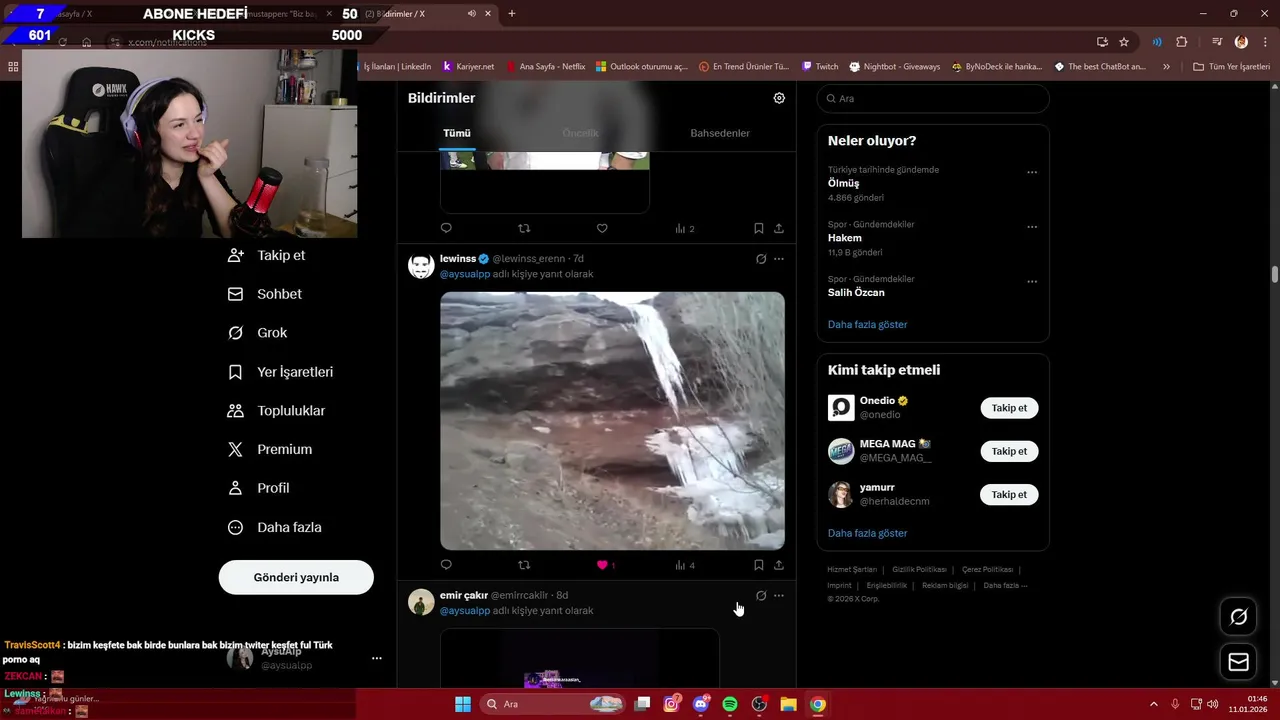Open Kariyer.net bookmark

tap(468, 66)
